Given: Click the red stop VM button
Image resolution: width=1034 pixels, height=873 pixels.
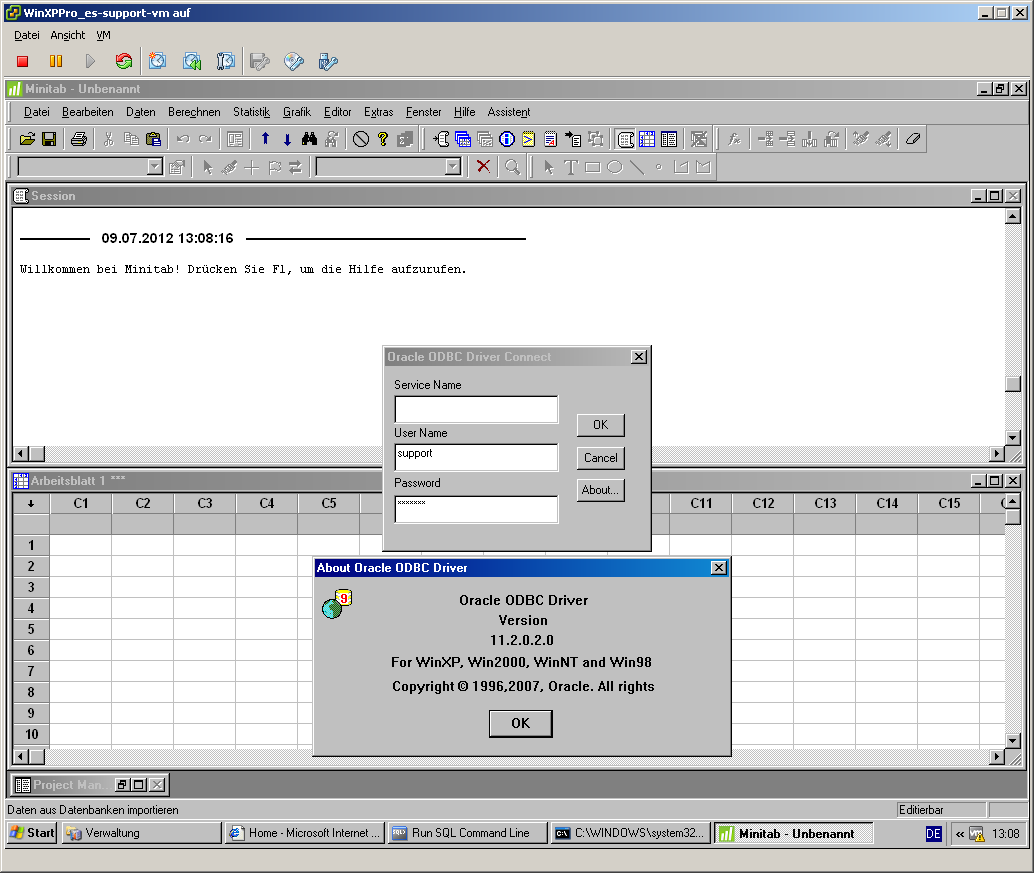Looking at the screenshot, I should pos(22,61).
